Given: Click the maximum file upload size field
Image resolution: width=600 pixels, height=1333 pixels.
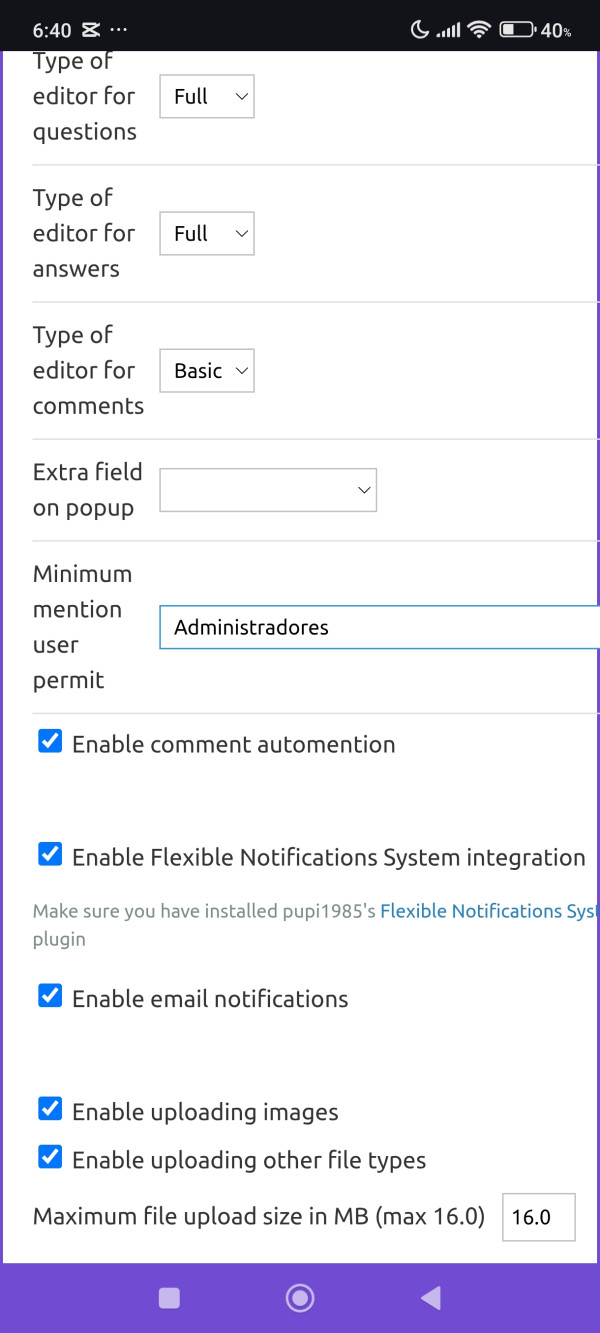Looking at the screenshot, I should 538,1217.
